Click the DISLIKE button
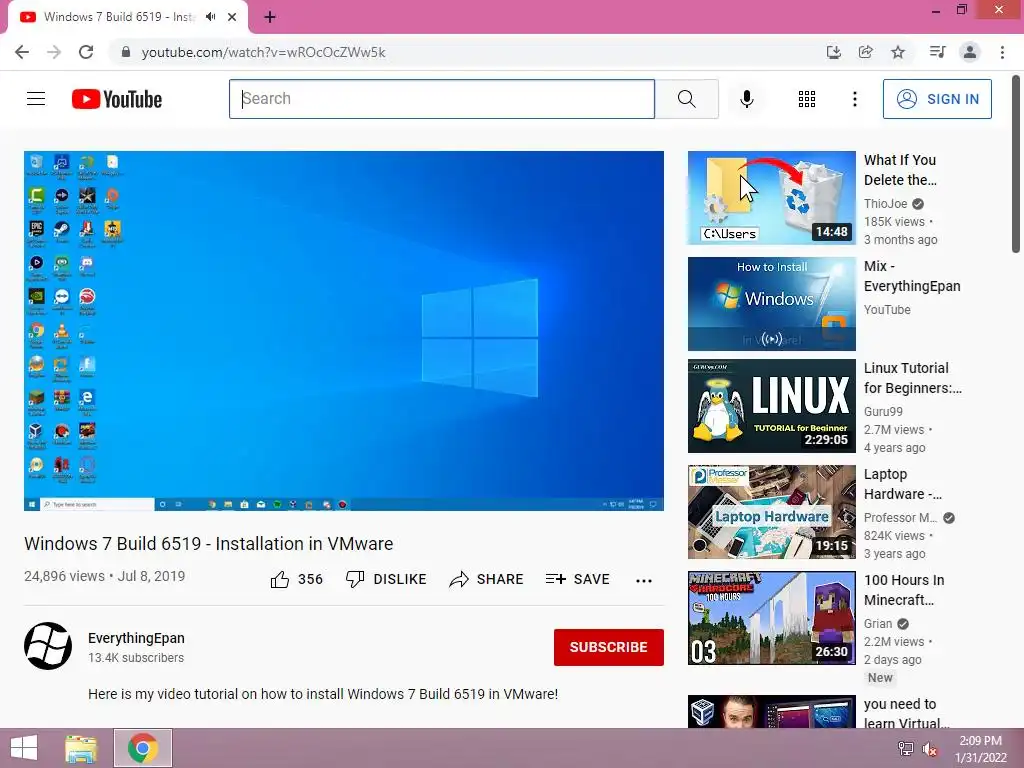This screenshot has width=1024, height=768. tap(386, 579)
